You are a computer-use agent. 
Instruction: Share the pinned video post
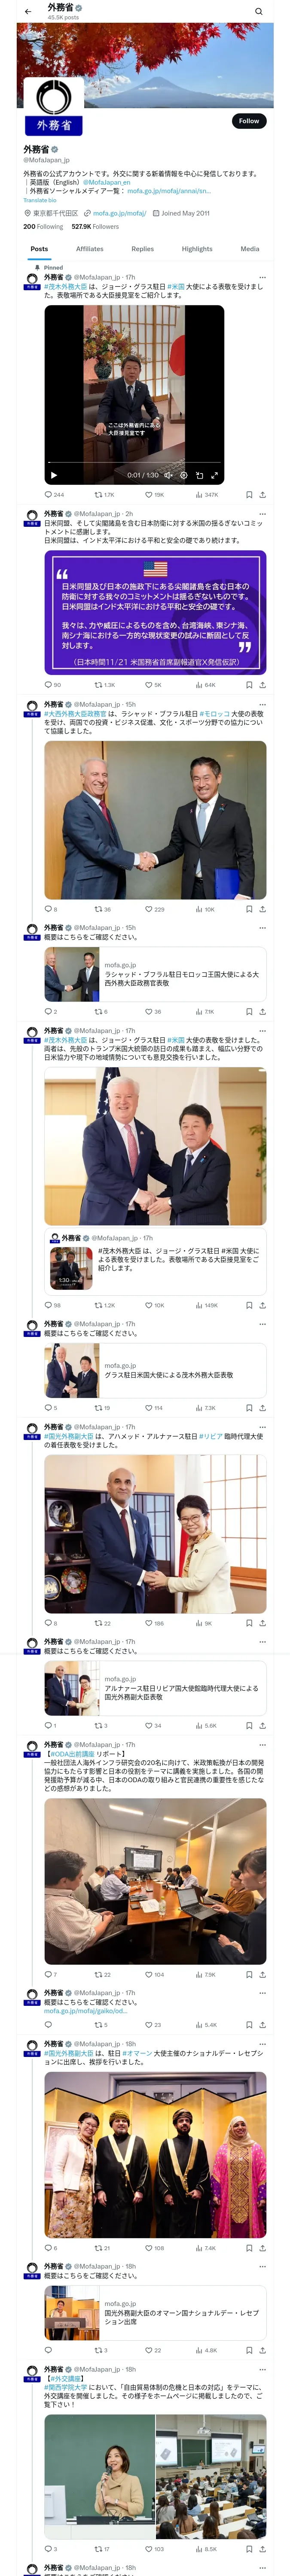(262, 494)
